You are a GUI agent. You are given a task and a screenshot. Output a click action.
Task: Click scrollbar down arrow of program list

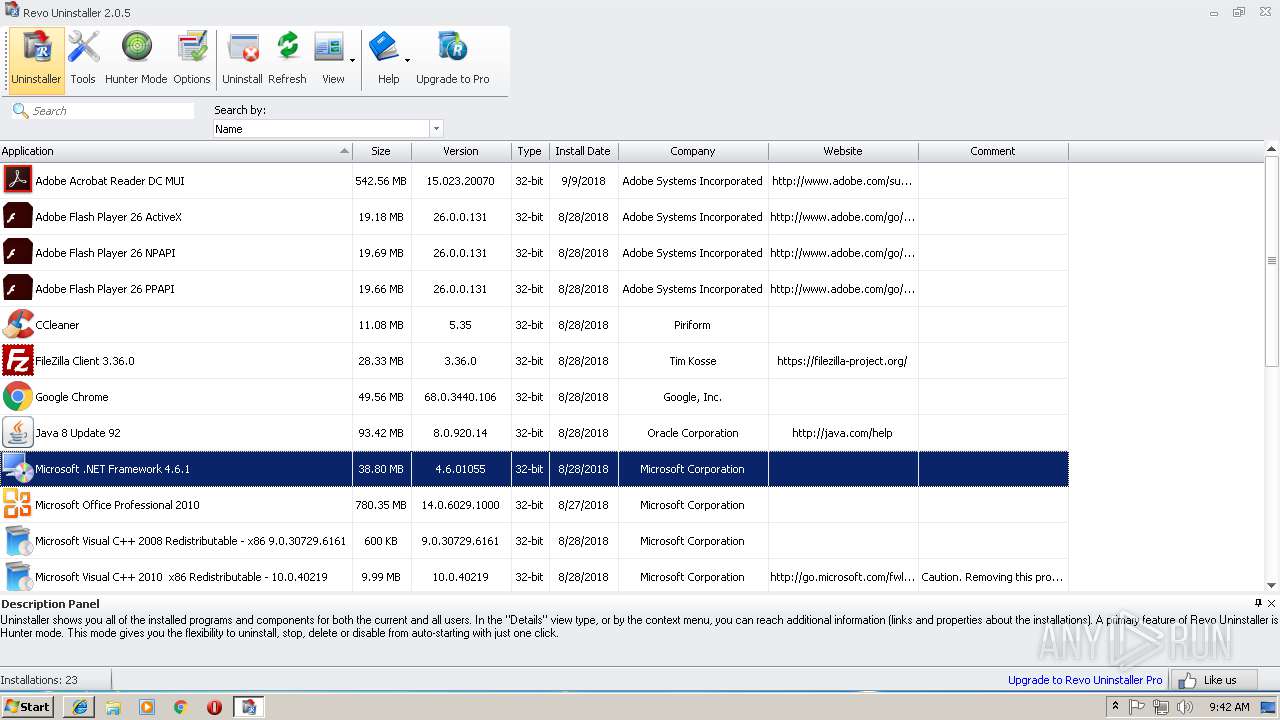(1272, 585)
